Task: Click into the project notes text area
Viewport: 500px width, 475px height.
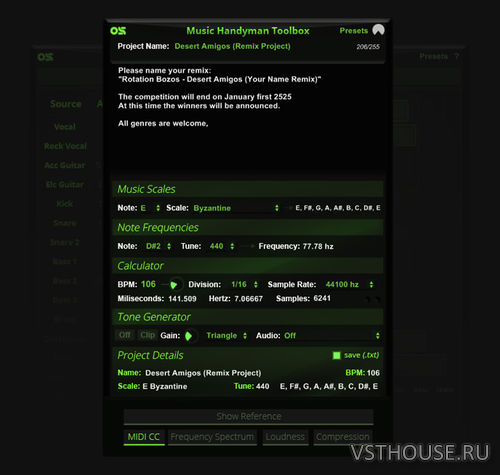Action: [x=248, y=117]
